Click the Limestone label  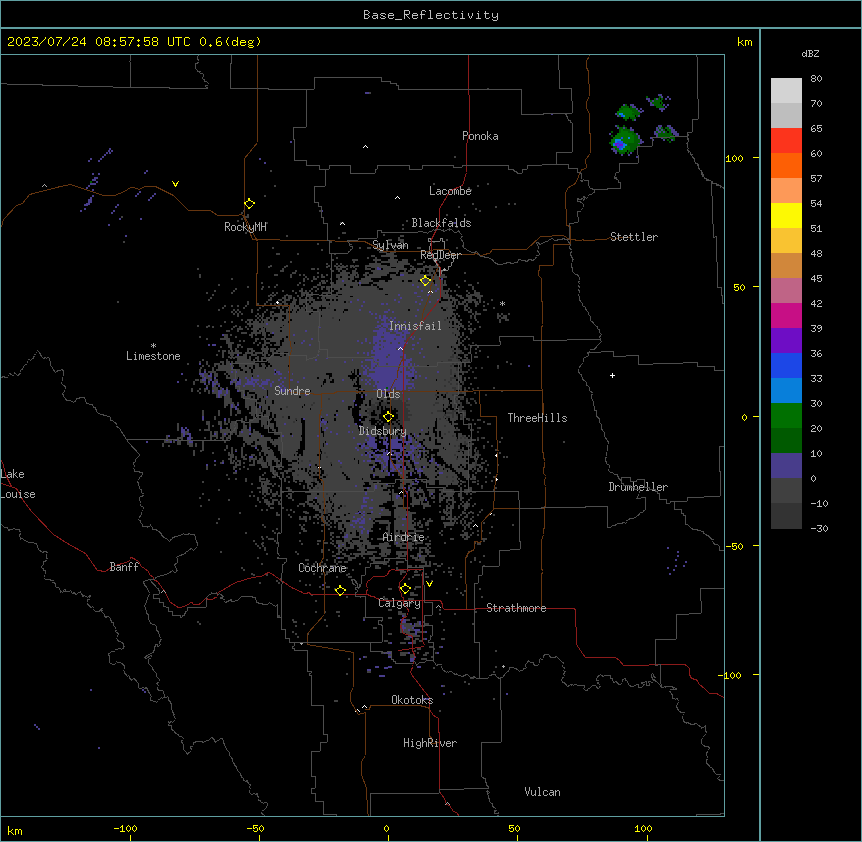[153, 356]
